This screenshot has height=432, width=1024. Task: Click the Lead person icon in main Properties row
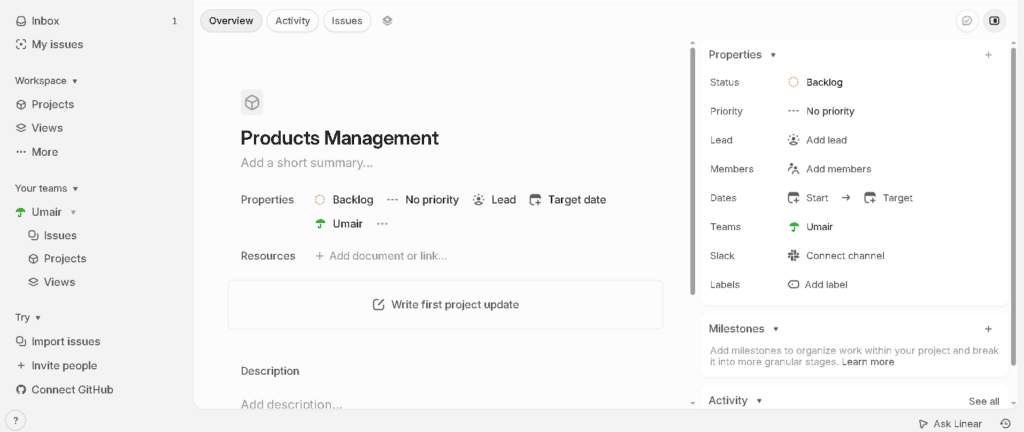479,200
